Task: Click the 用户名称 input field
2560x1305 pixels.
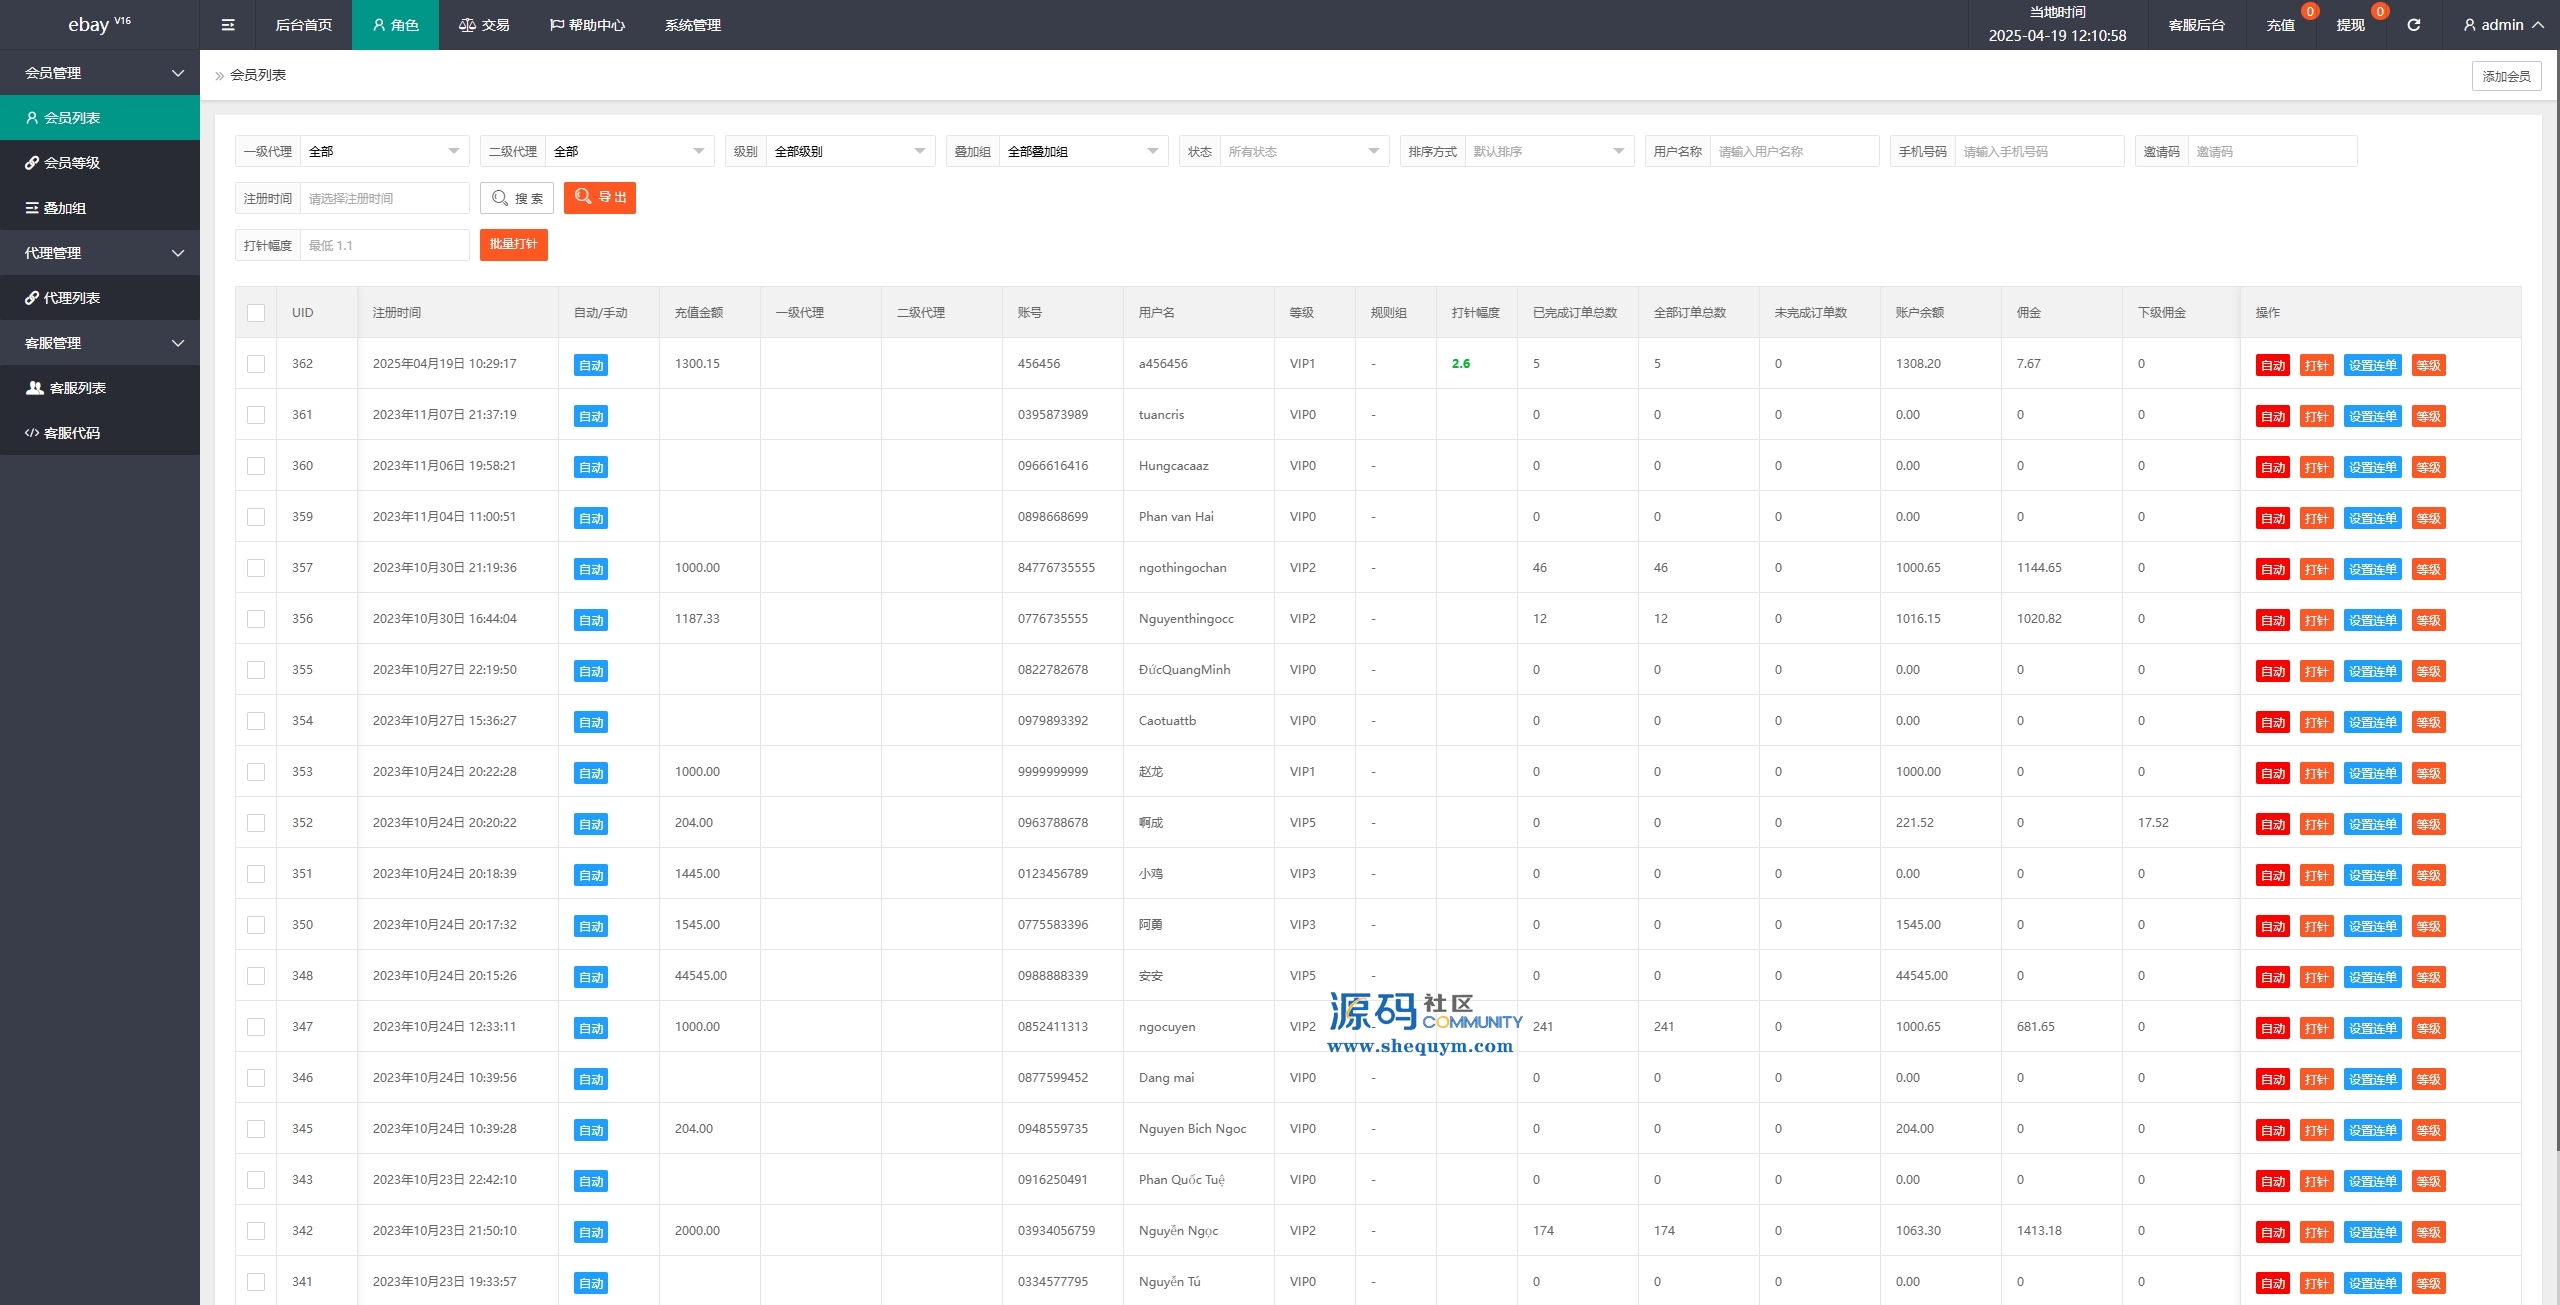Action: (x=1793, y=152)
